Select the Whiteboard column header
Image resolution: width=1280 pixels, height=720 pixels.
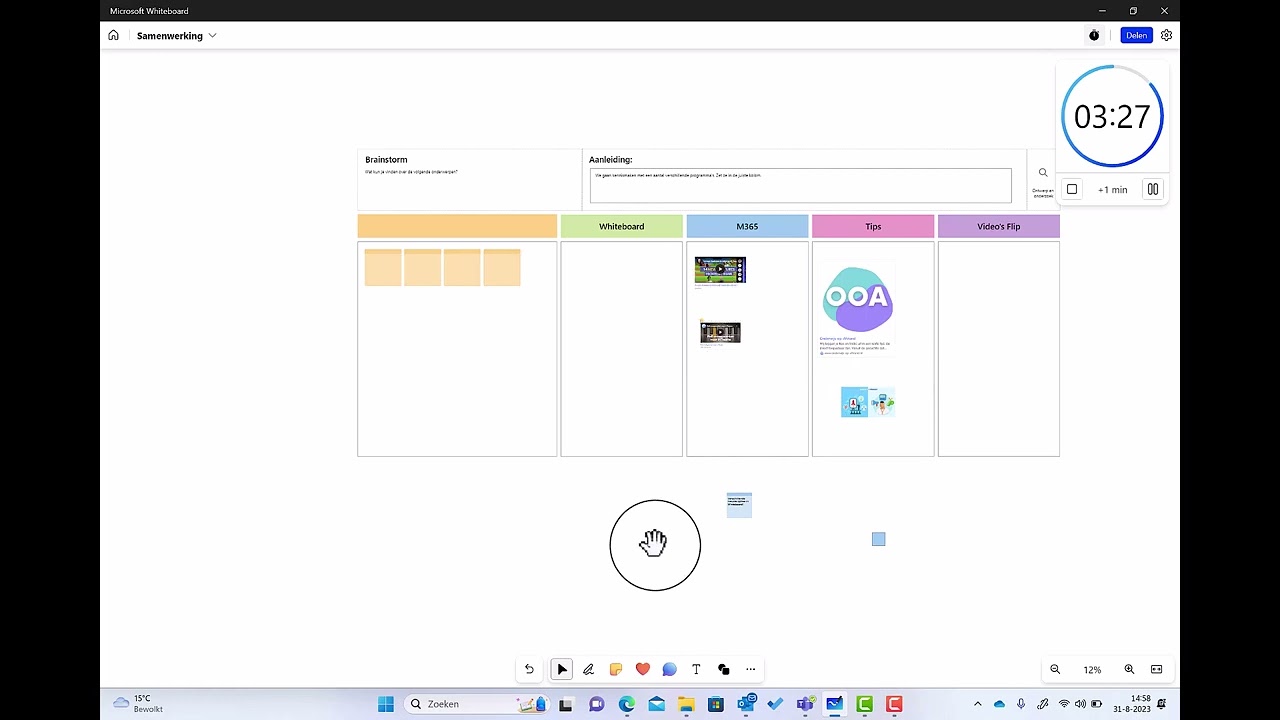(621, 226)
